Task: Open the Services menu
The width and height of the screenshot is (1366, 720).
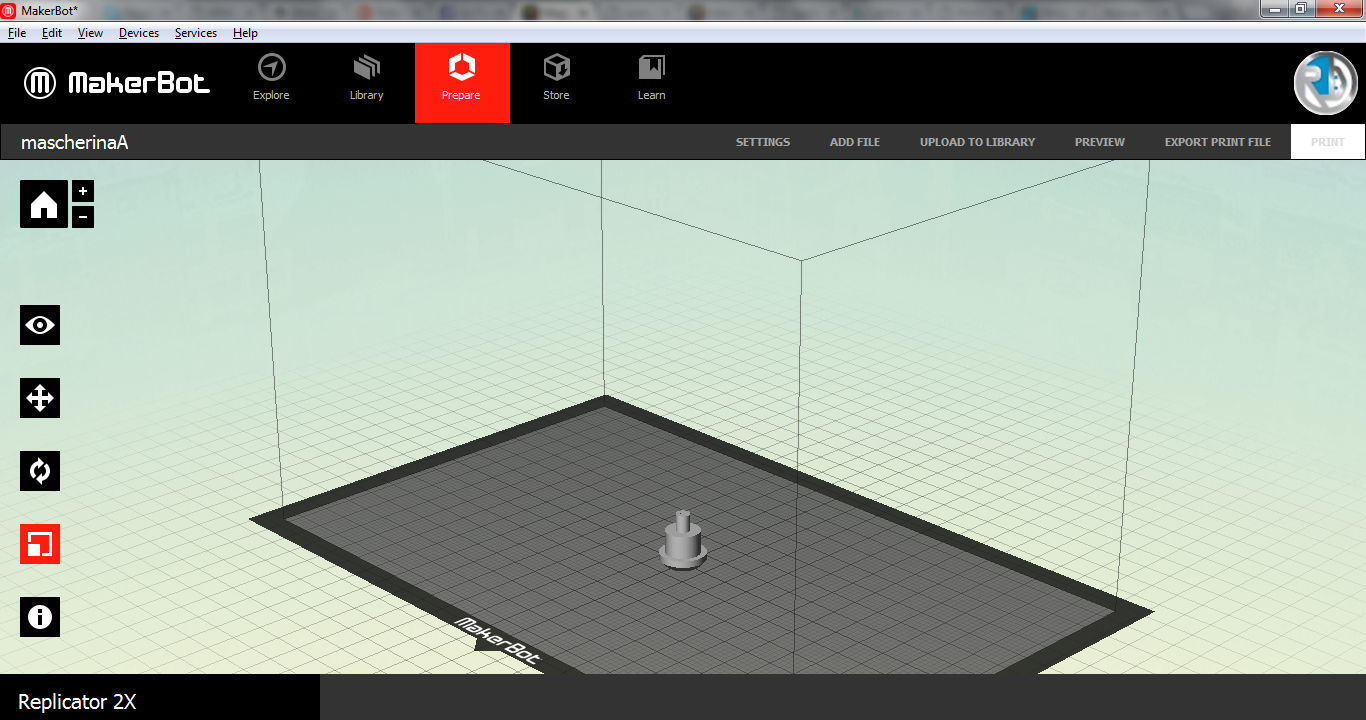Action: (x=196, y=33)
